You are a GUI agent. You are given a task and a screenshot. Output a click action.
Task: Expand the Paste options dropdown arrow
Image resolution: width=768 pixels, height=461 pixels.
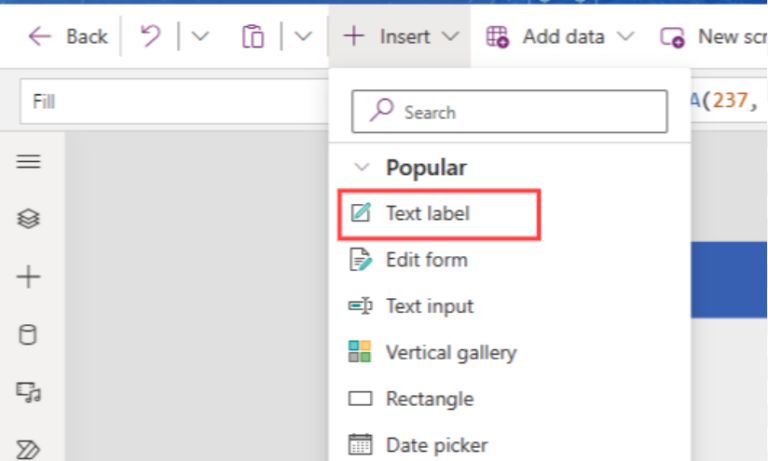coord(303,36)
